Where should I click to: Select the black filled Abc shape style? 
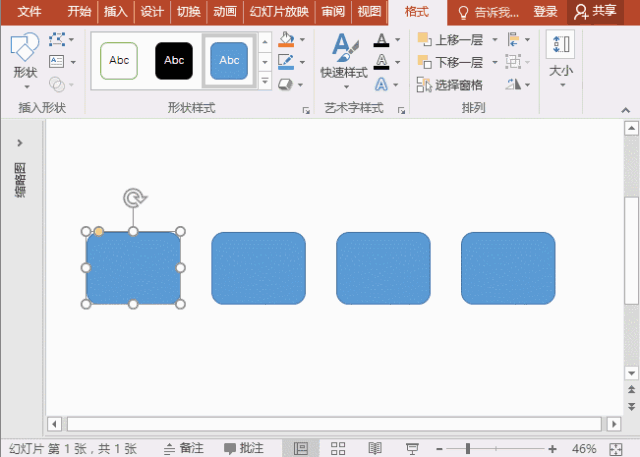pyautogui.click(x=174, y=61)
